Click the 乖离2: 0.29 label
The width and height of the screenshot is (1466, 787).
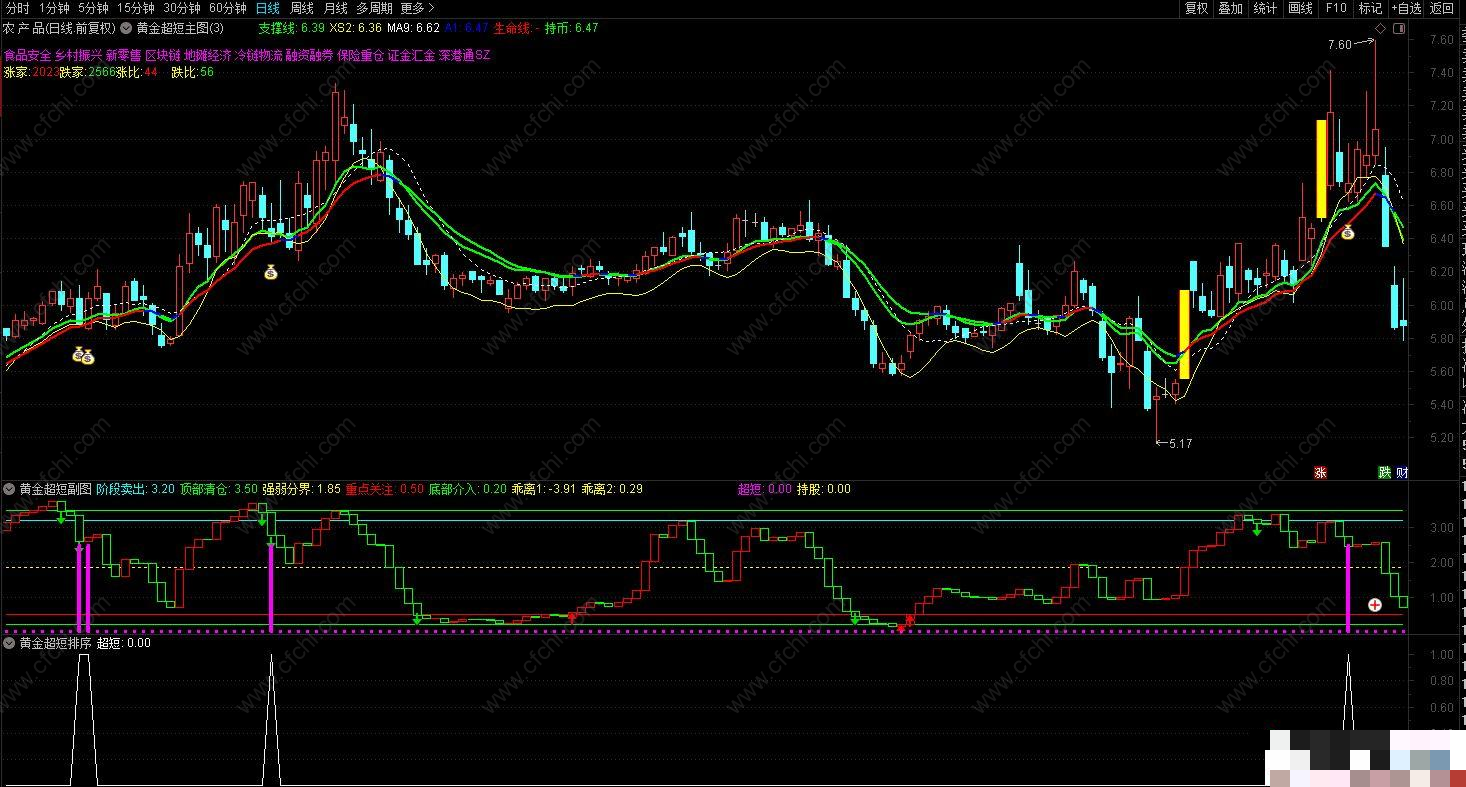[x=612, y=489]
